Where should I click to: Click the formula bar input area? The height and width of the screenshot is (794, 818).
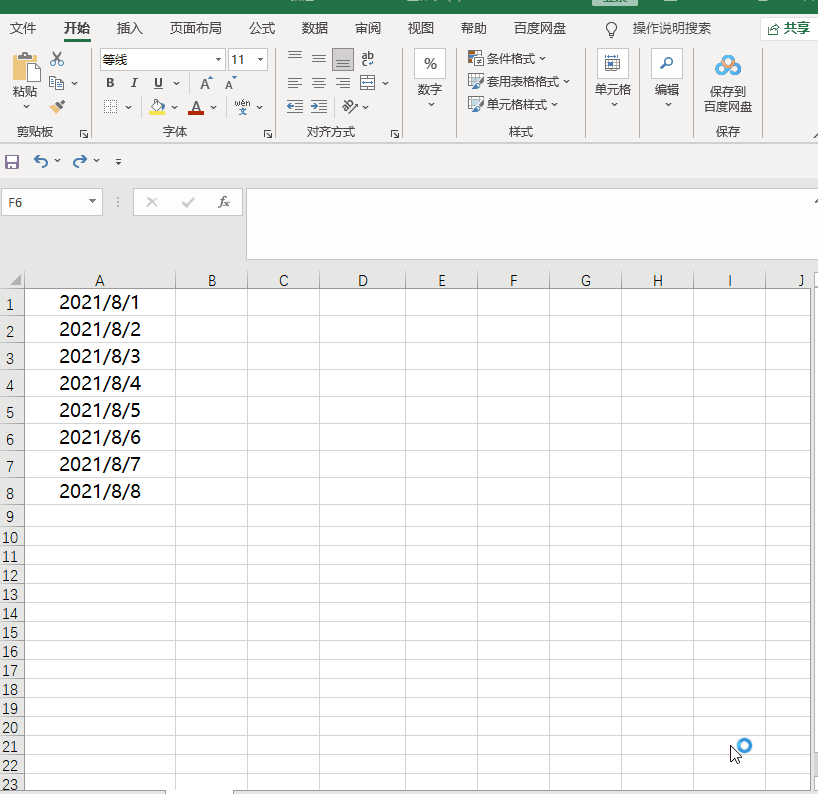530,224
